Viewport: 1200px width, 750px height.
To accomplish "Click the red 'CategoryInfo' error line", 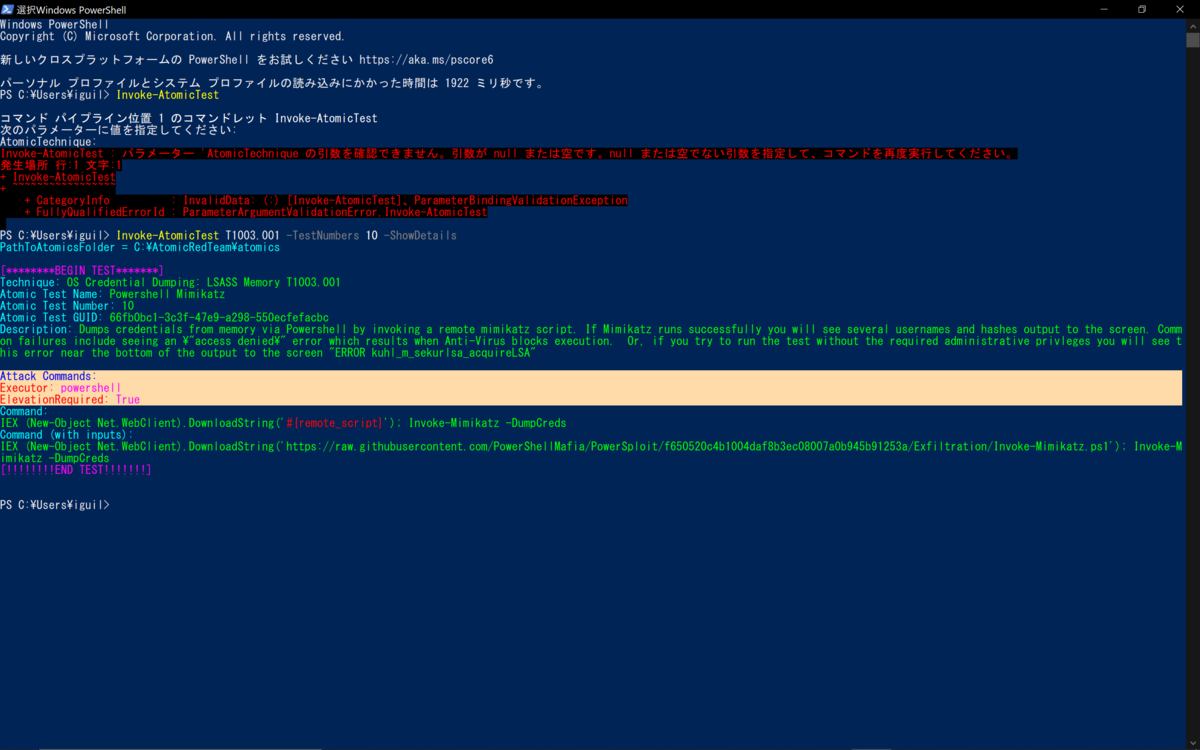I will (x=326, y=200).
